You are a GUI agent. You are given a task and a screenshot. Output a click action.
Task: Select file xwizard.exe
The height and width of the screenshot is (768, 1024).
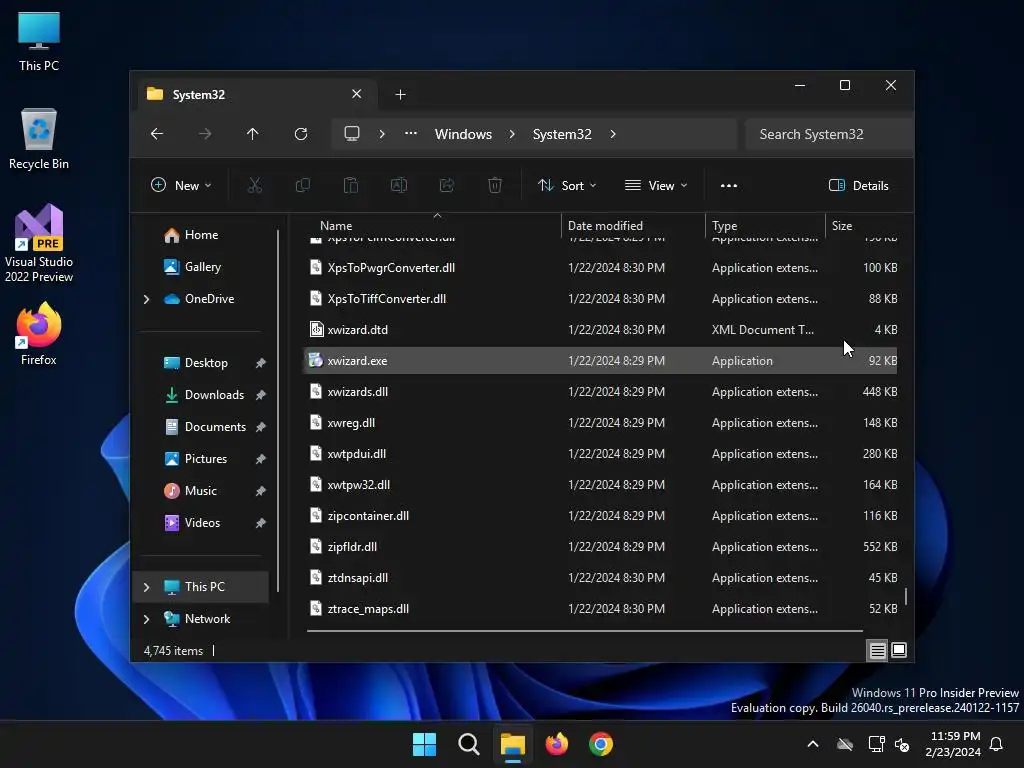600,360
